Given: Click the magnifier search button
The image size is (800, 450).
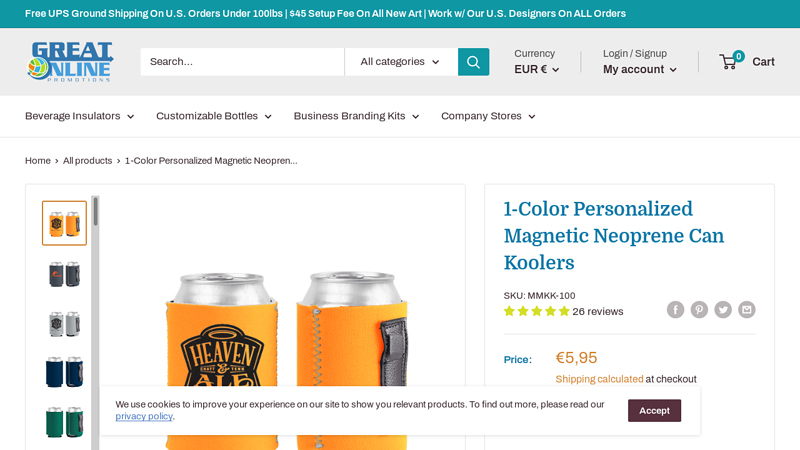Looking at the screenshot, I should pyautogui.click(x=473, y=62).
